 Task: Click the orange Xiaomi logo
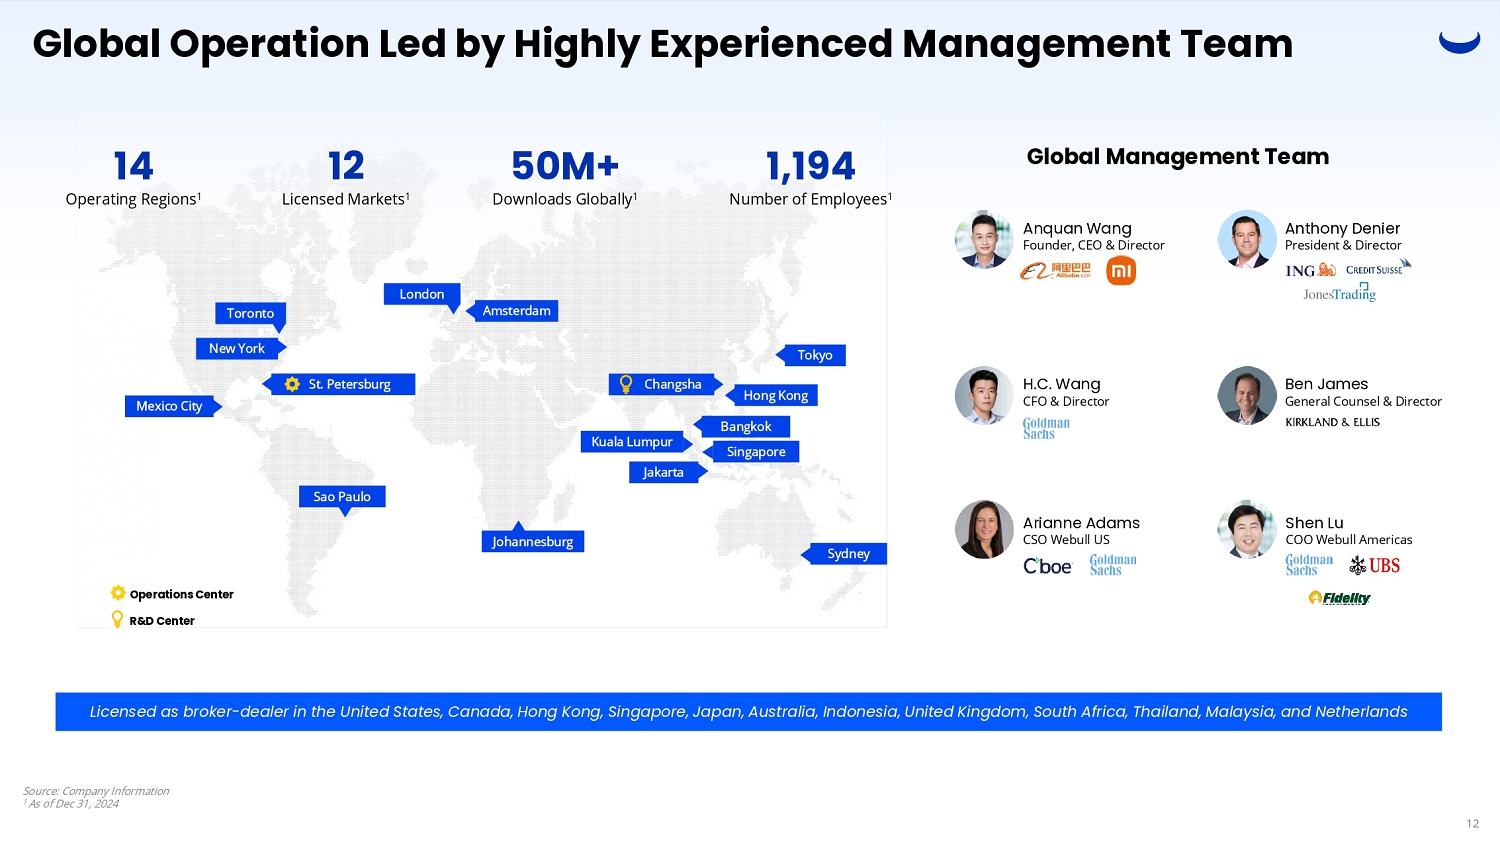pyautogui.click(x=1121, y=271)
